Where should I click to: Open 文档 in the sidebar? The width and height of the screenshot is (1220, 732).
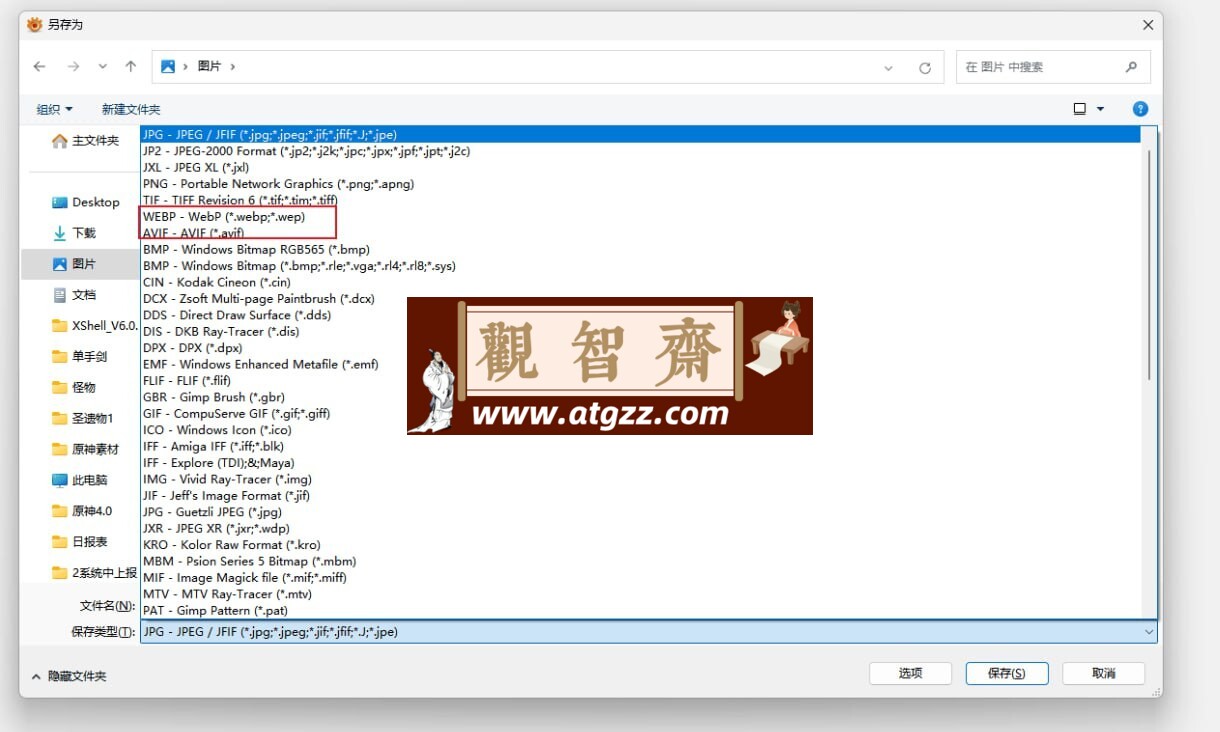click(x=75, y=295)
